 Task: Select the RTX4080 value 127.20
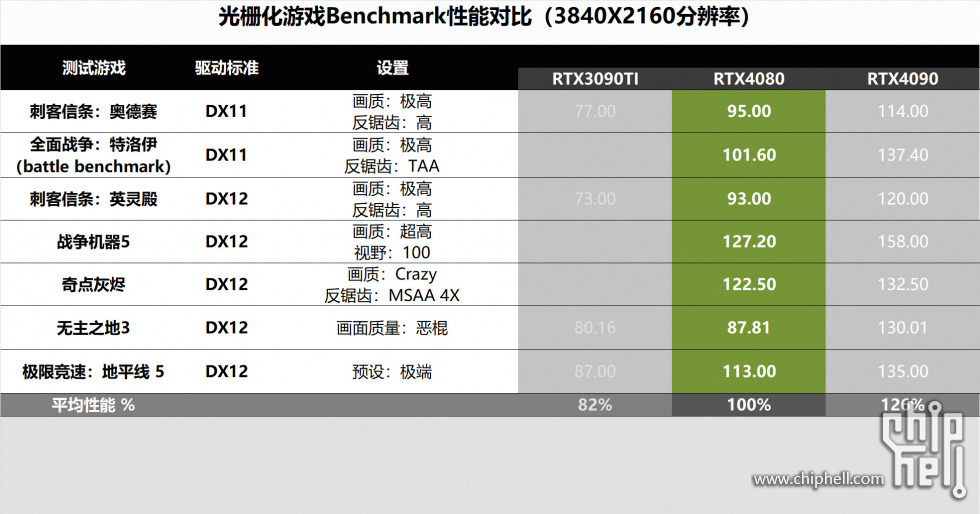(749, 241)
